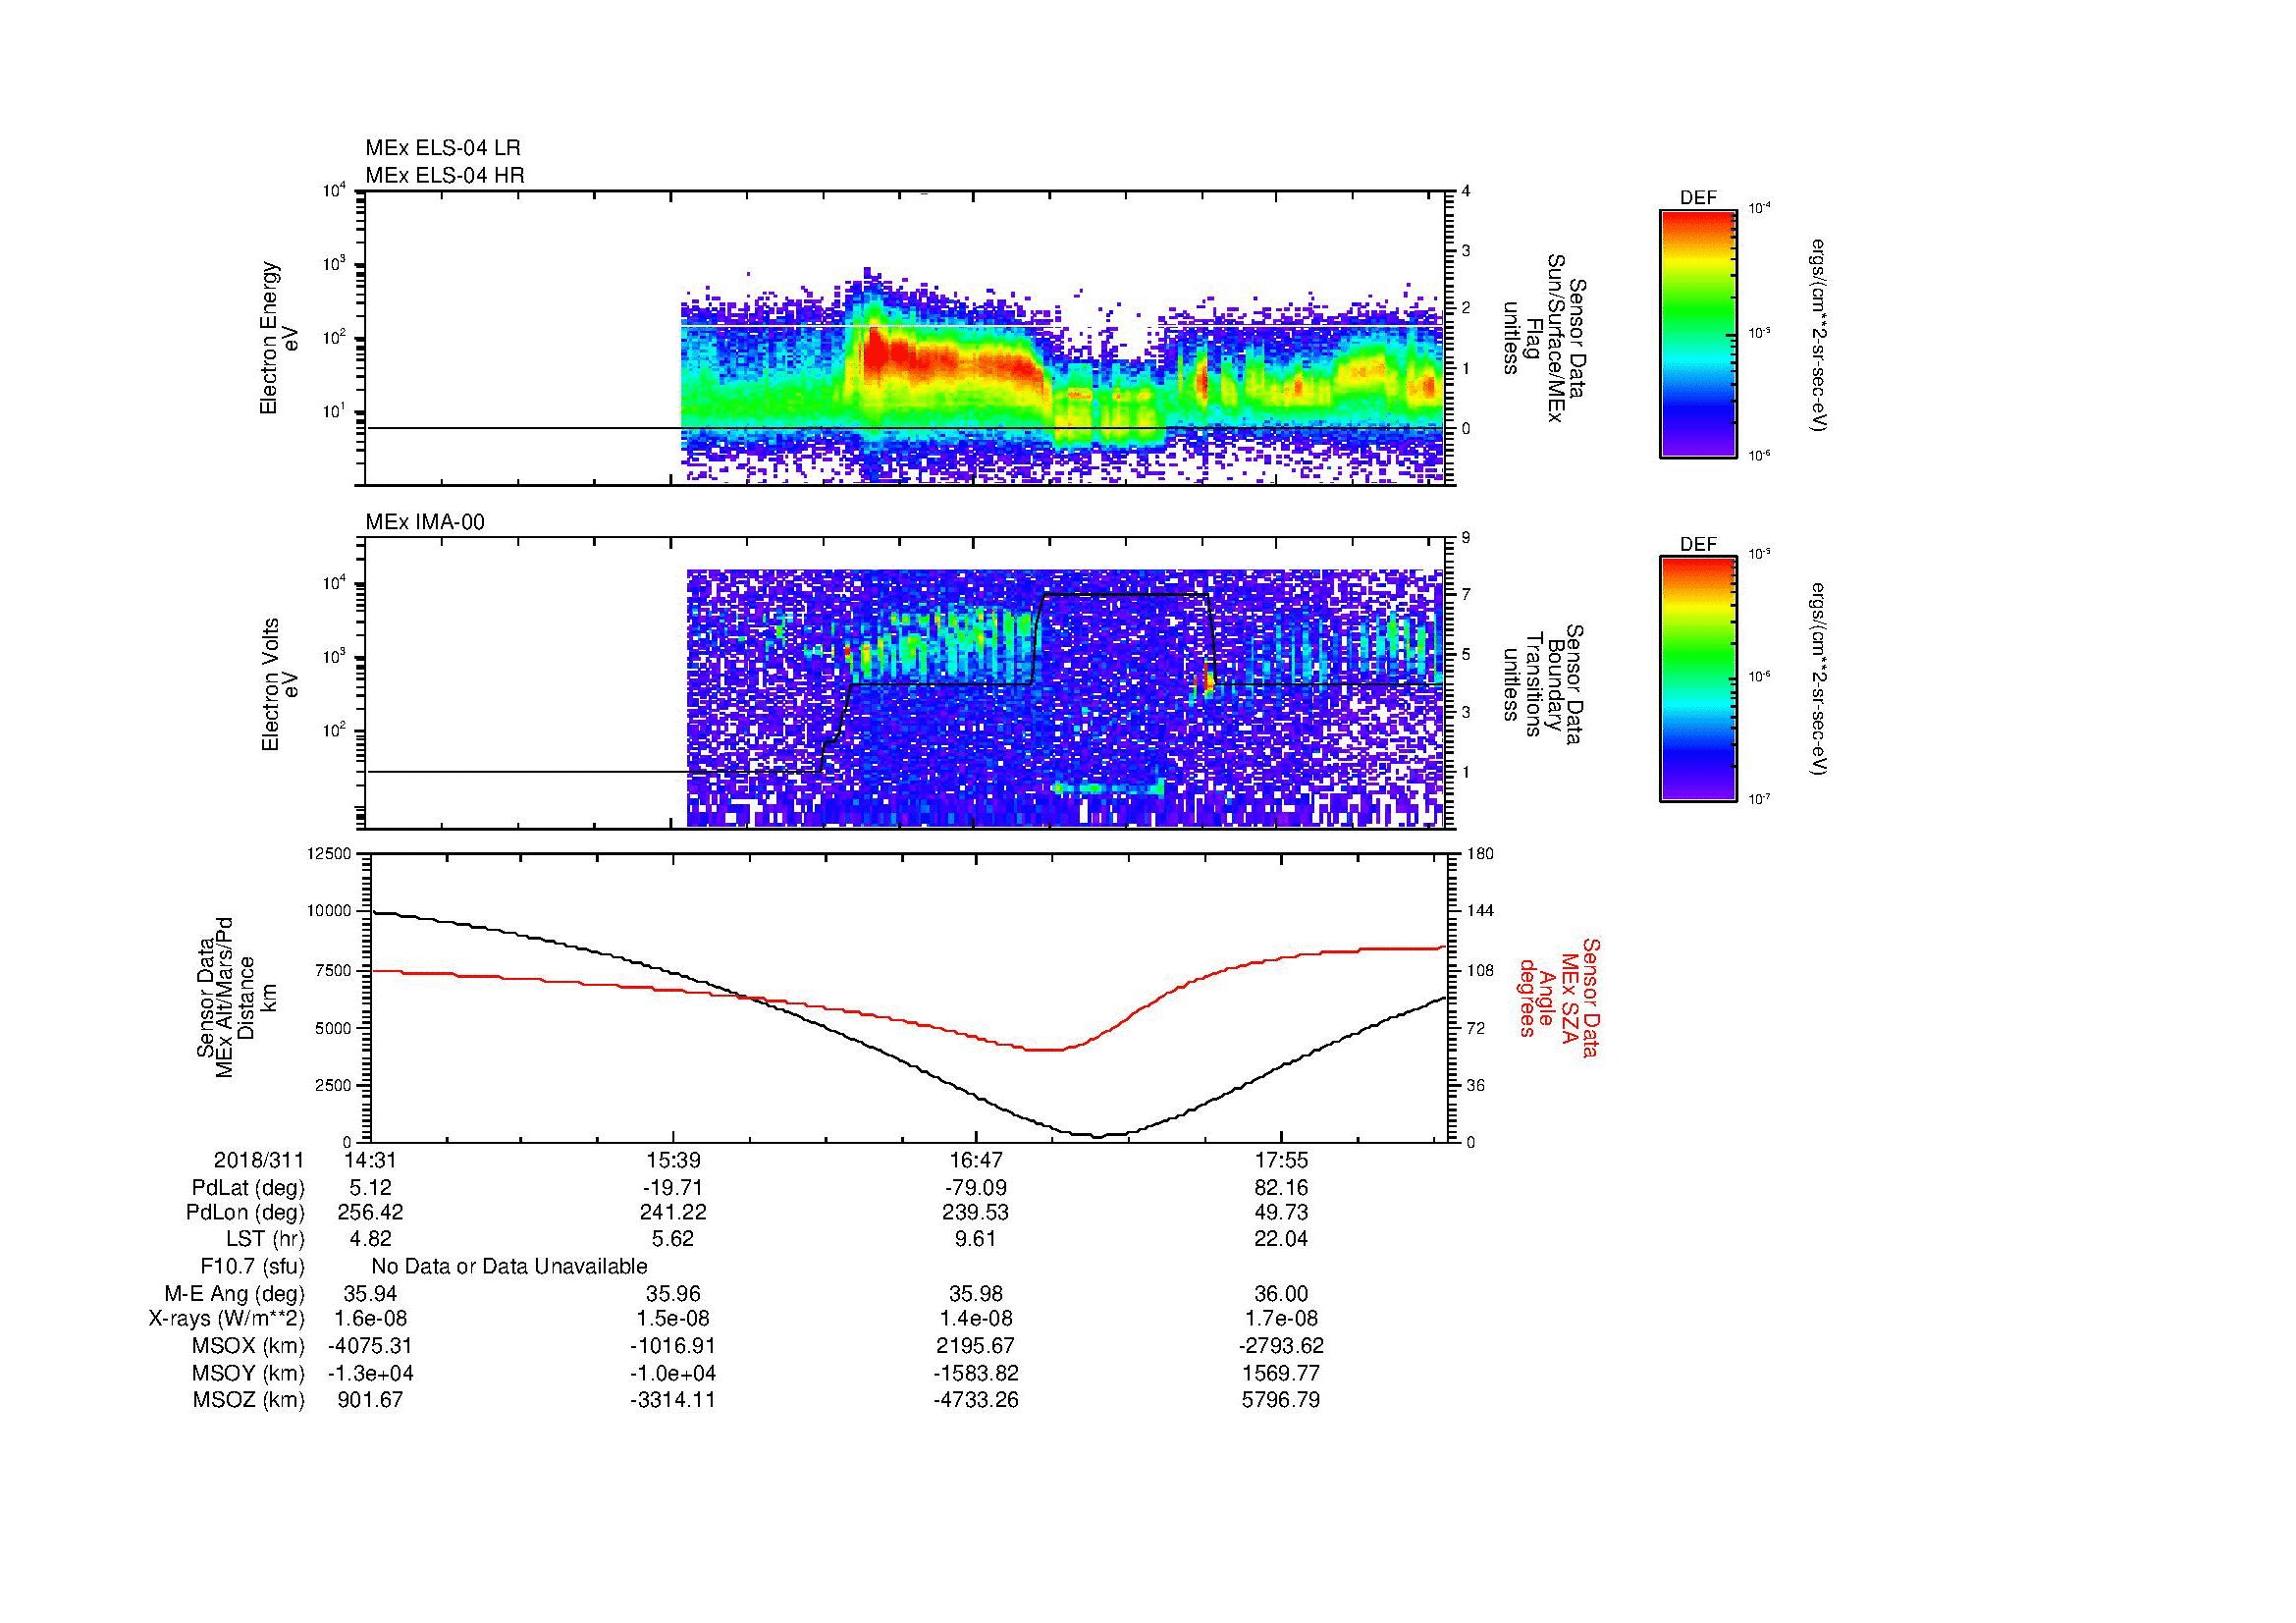Image resolution: width=2296 pixels, height=1623 pixels.
Task: Click the 'MEx ELS-04 HR' plot title
Action: tap(445, 176)
